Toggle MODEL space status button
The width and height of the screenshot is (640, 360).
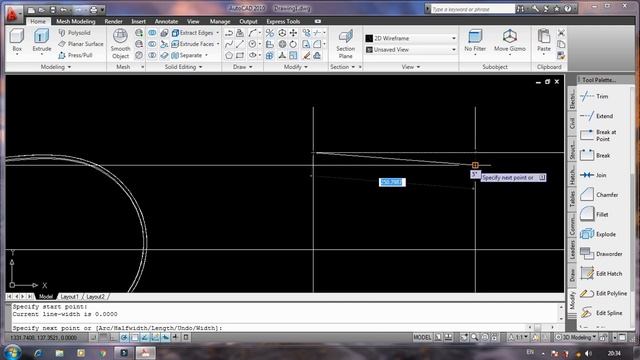click(x=422, y=338)
